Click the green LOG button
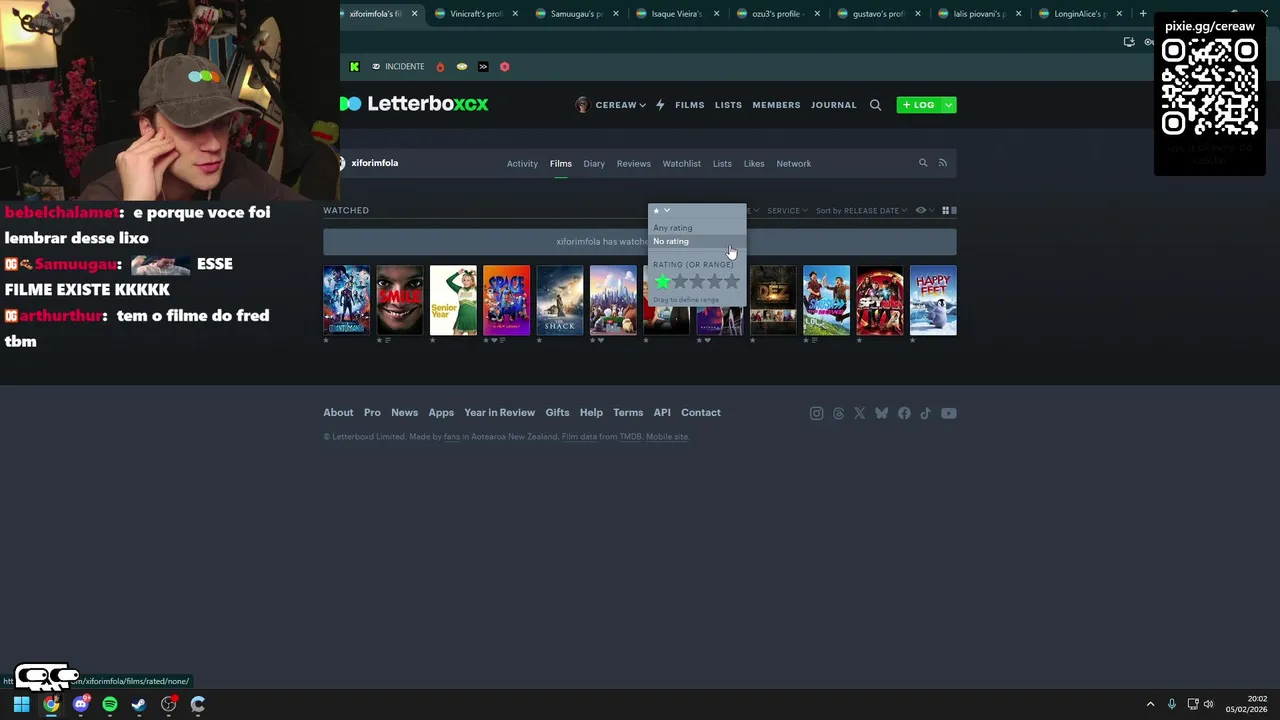 tap(919, 105)
